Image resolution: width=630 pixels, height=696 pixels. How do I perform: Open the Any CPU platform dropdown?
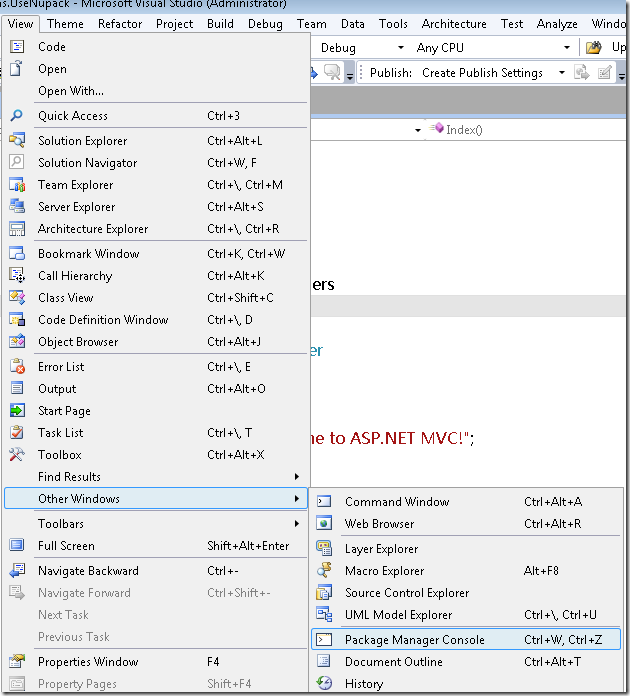coord(567,47)
